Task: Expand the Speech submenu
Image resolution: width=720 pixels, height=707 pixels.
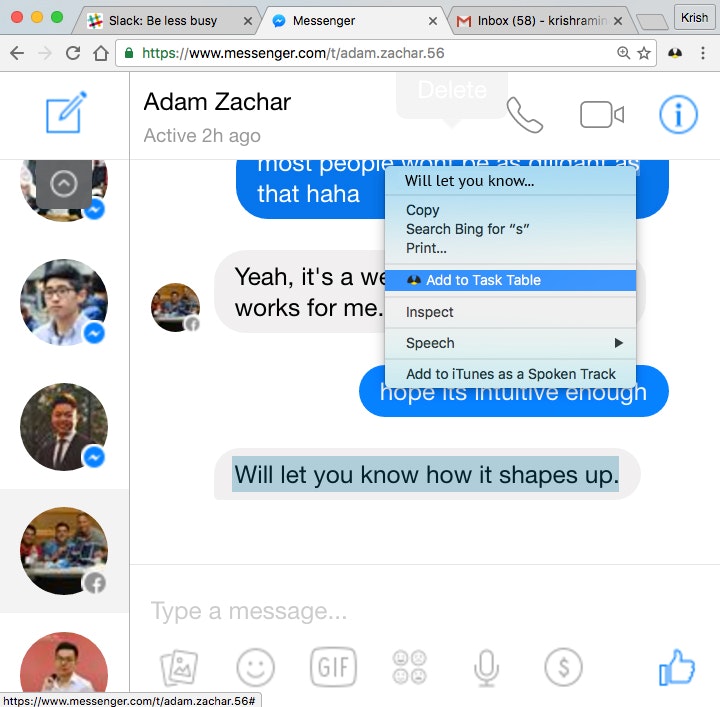Action: [x=510, y=343]
